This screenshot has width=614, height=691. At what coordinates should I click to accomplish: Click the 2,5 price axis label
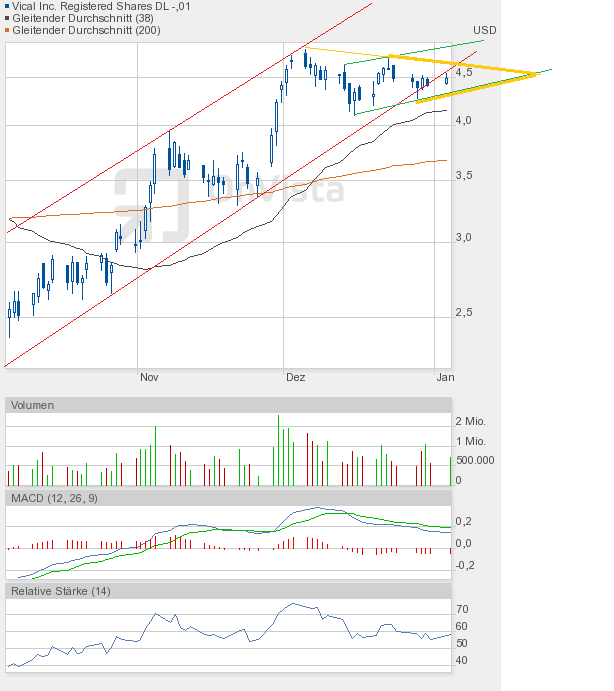click(465, 313)
